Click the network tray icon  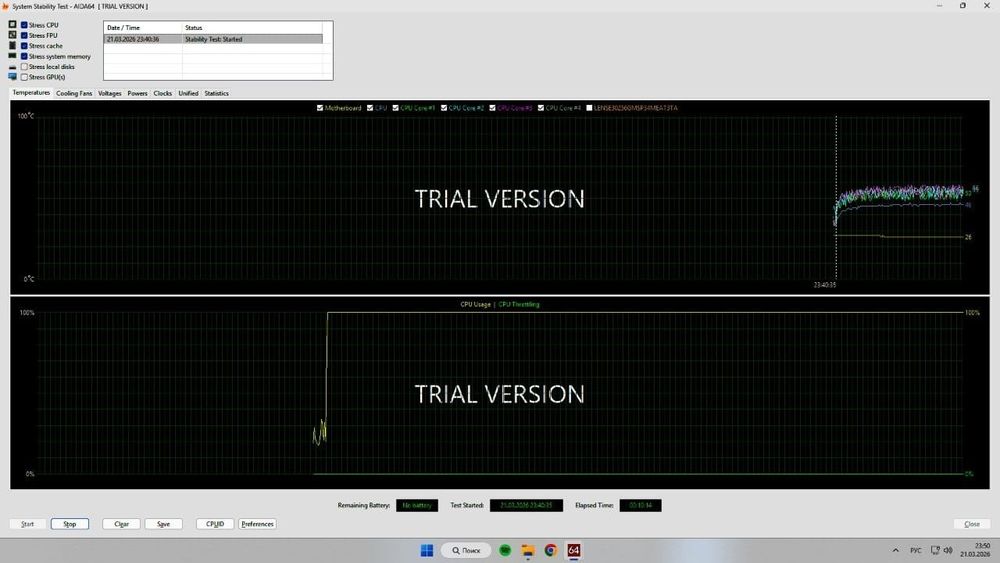935,550
